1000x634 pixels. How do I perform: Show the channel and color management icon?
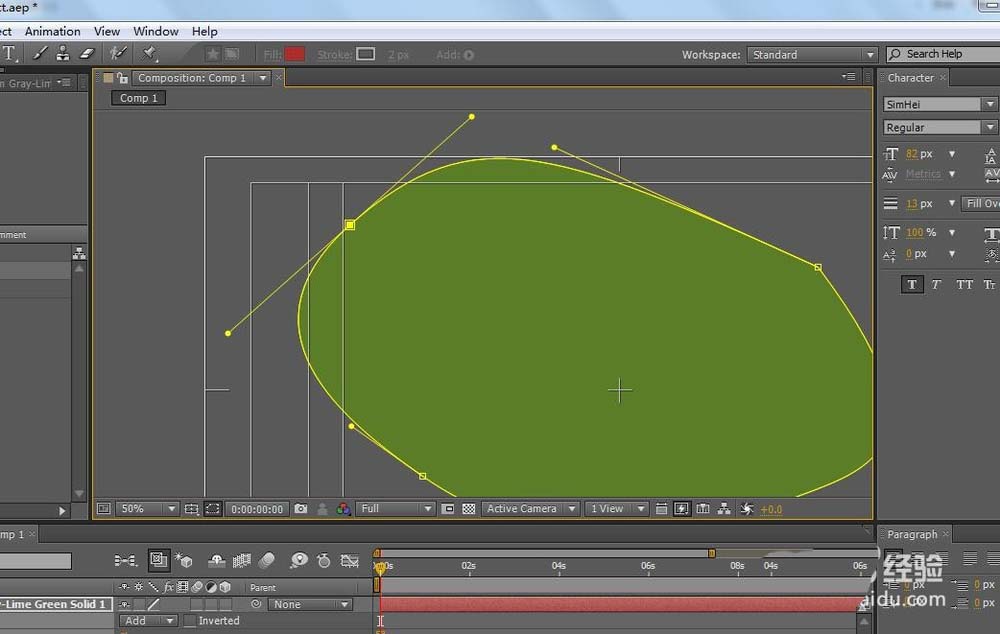(x=343, y=509)
